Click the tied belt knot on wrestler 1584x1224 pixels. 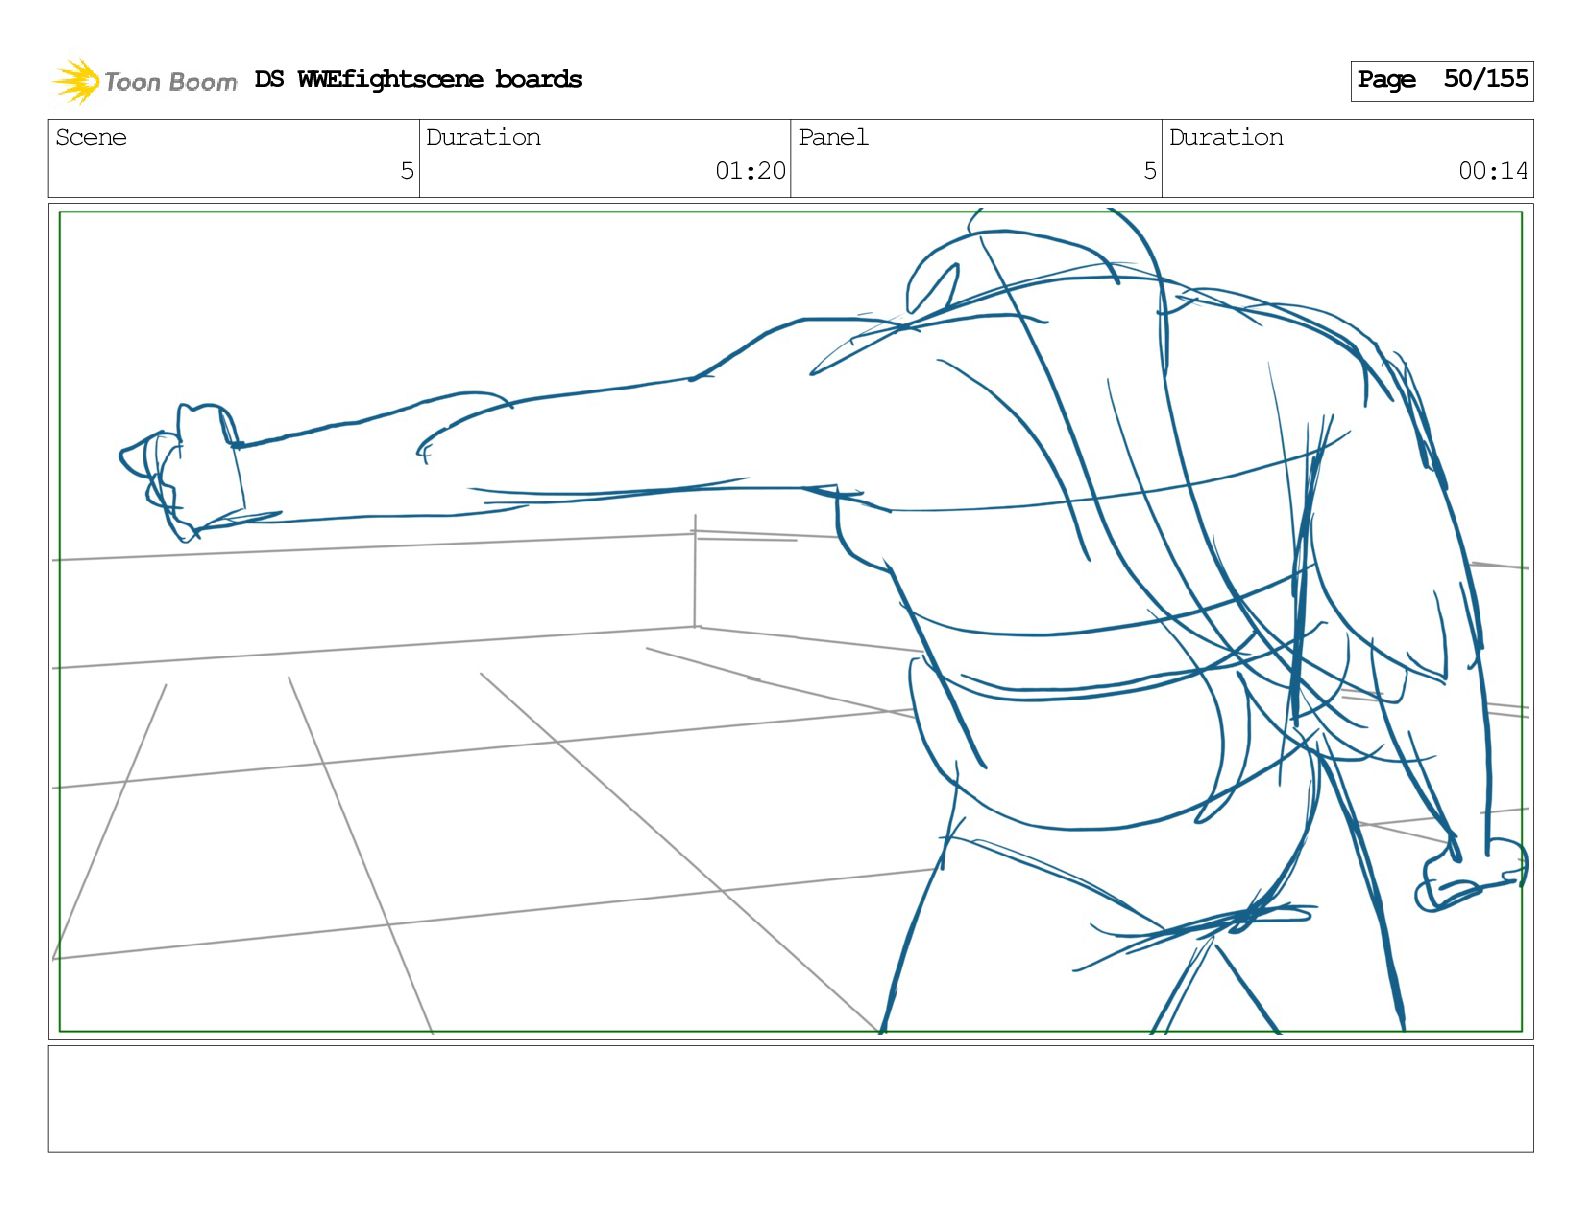coord(1245,916)
